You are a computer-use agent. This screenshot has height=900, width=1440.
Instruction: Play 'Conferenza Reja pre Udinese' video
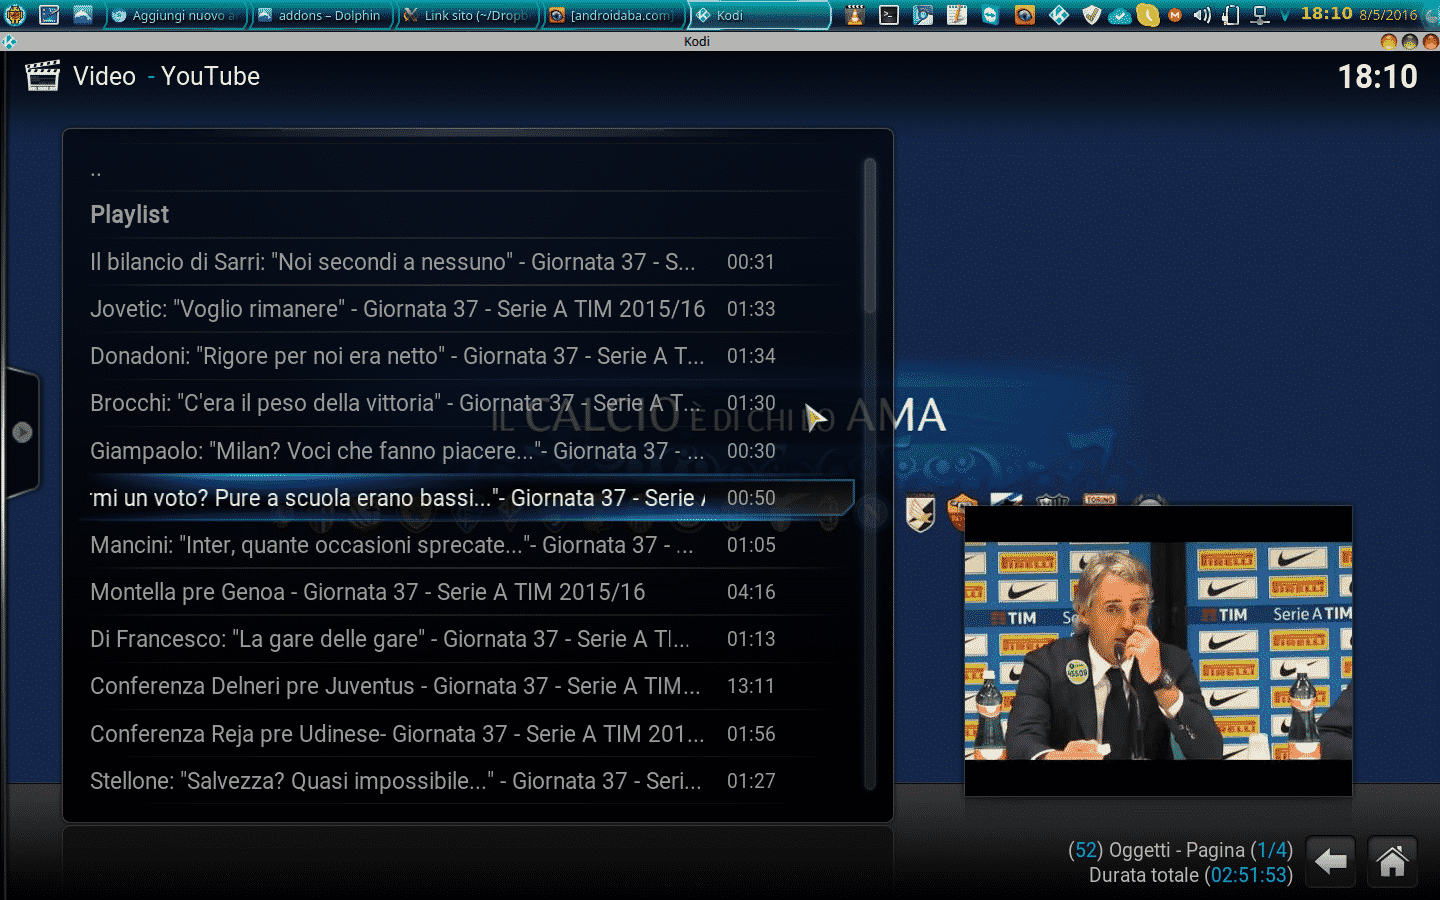click(x=470, y=734)
